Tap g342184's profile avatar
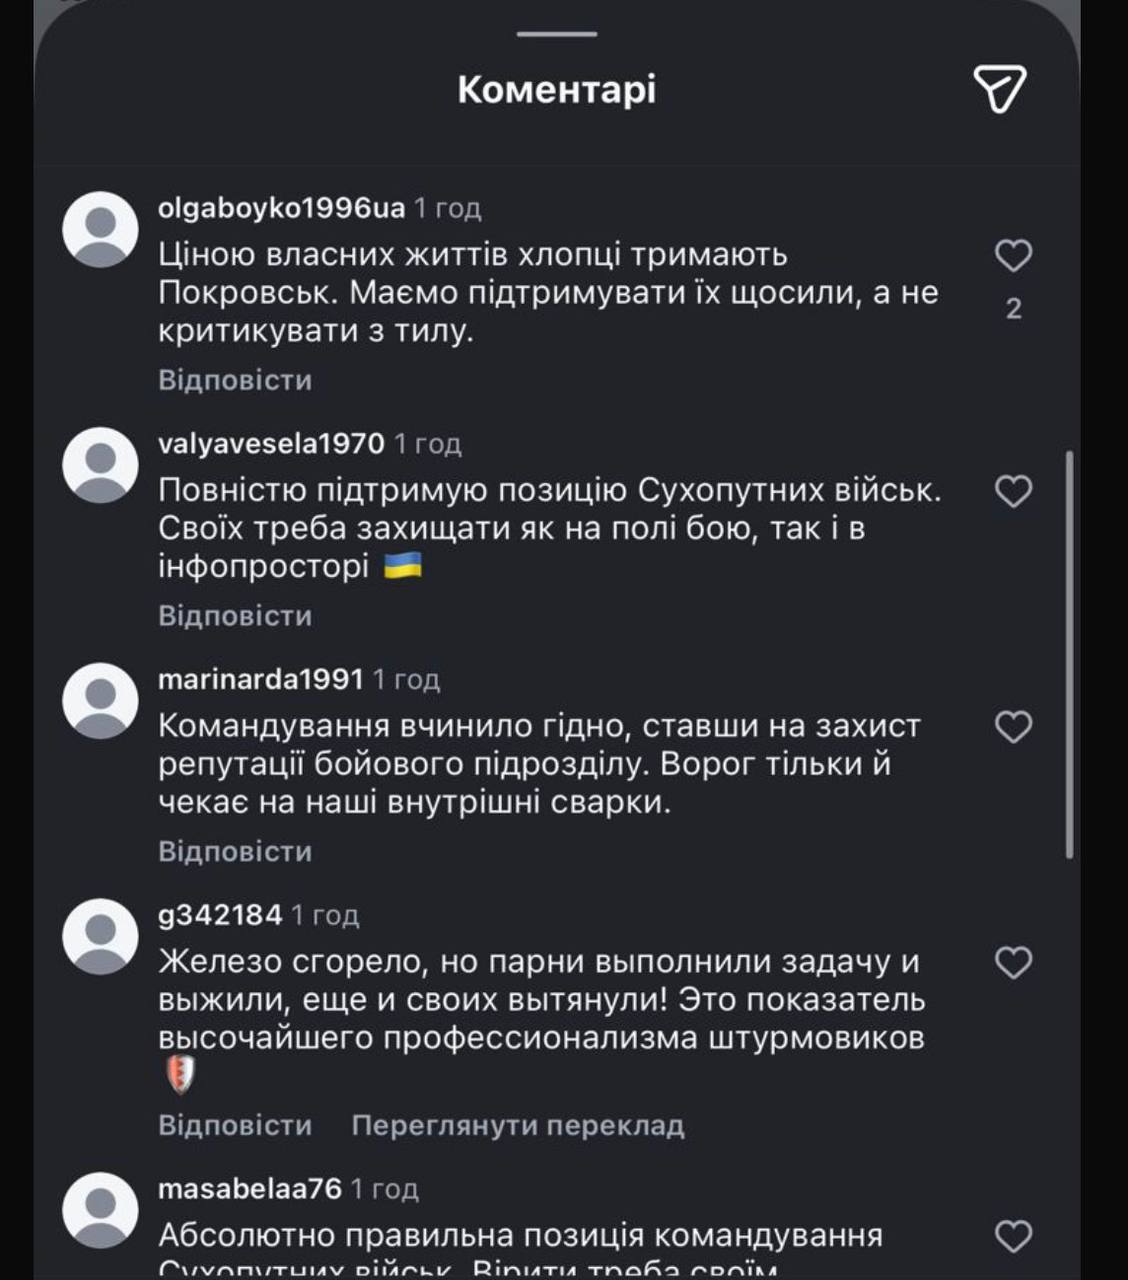Viewport: 1128px width, 1280px height. pyautogui.click(x=100, y=937)
